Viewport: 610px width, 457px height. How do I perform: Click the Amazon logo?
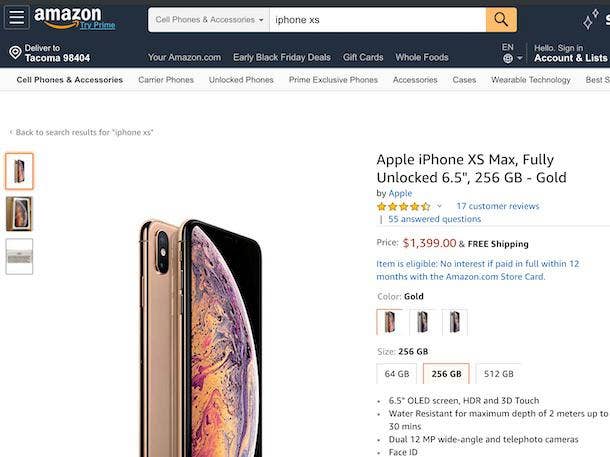click(x=67, y=17)
